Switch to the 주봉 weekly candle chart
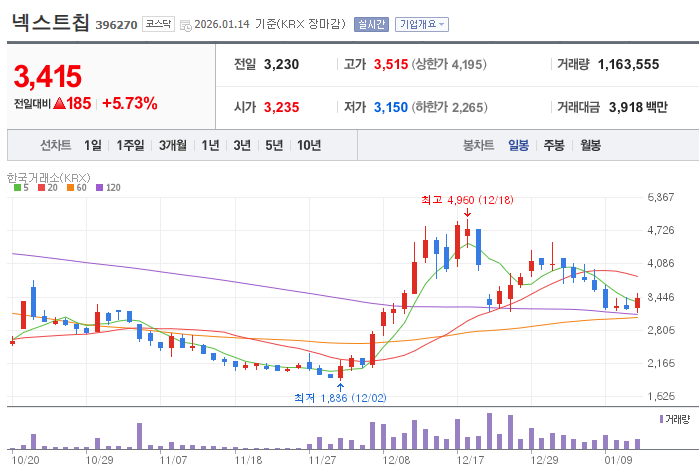The height and width of the screenshot is (467, 699). (554, 145)
